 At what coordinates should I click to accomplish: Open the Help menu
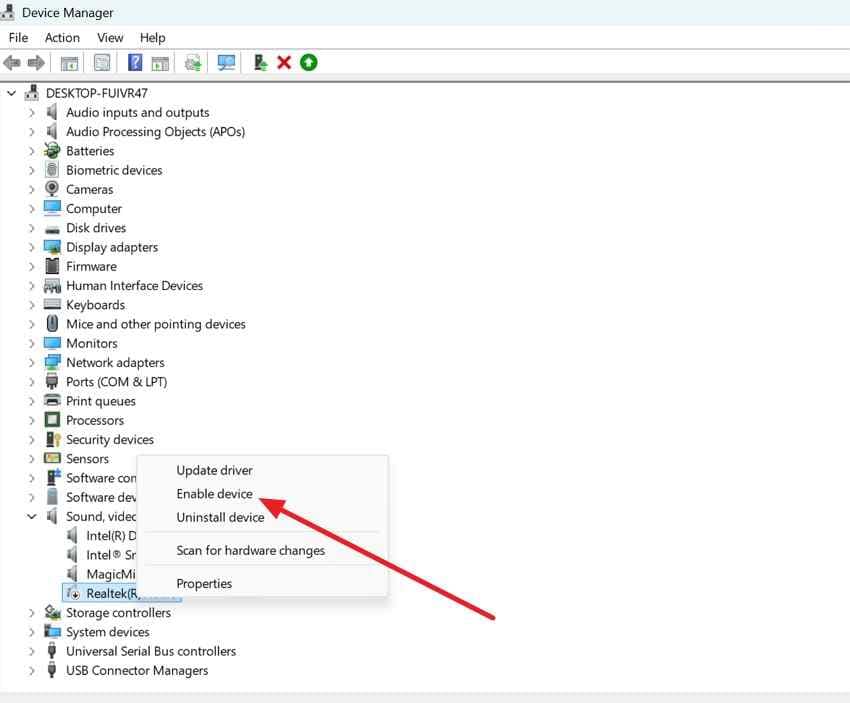pos(152,37)
